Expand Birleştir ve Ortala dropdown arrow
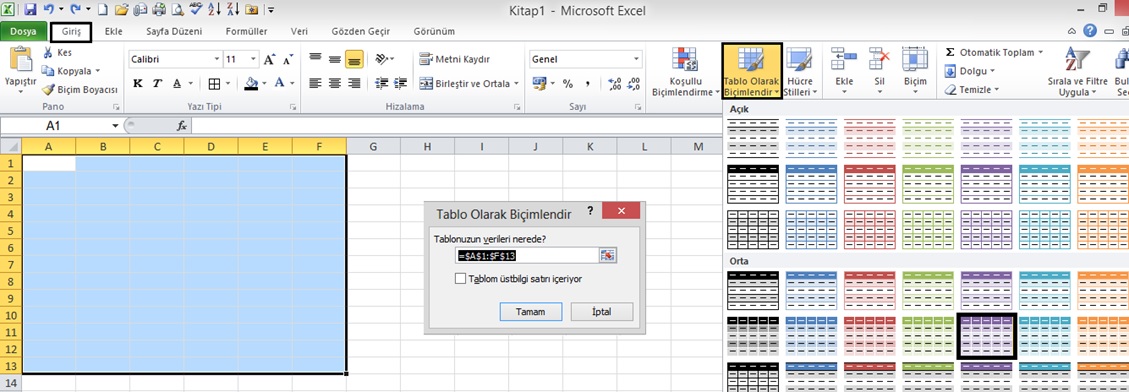Viewport: 1129px width, 392px height. pyautogui.click(x=516, y=84)
